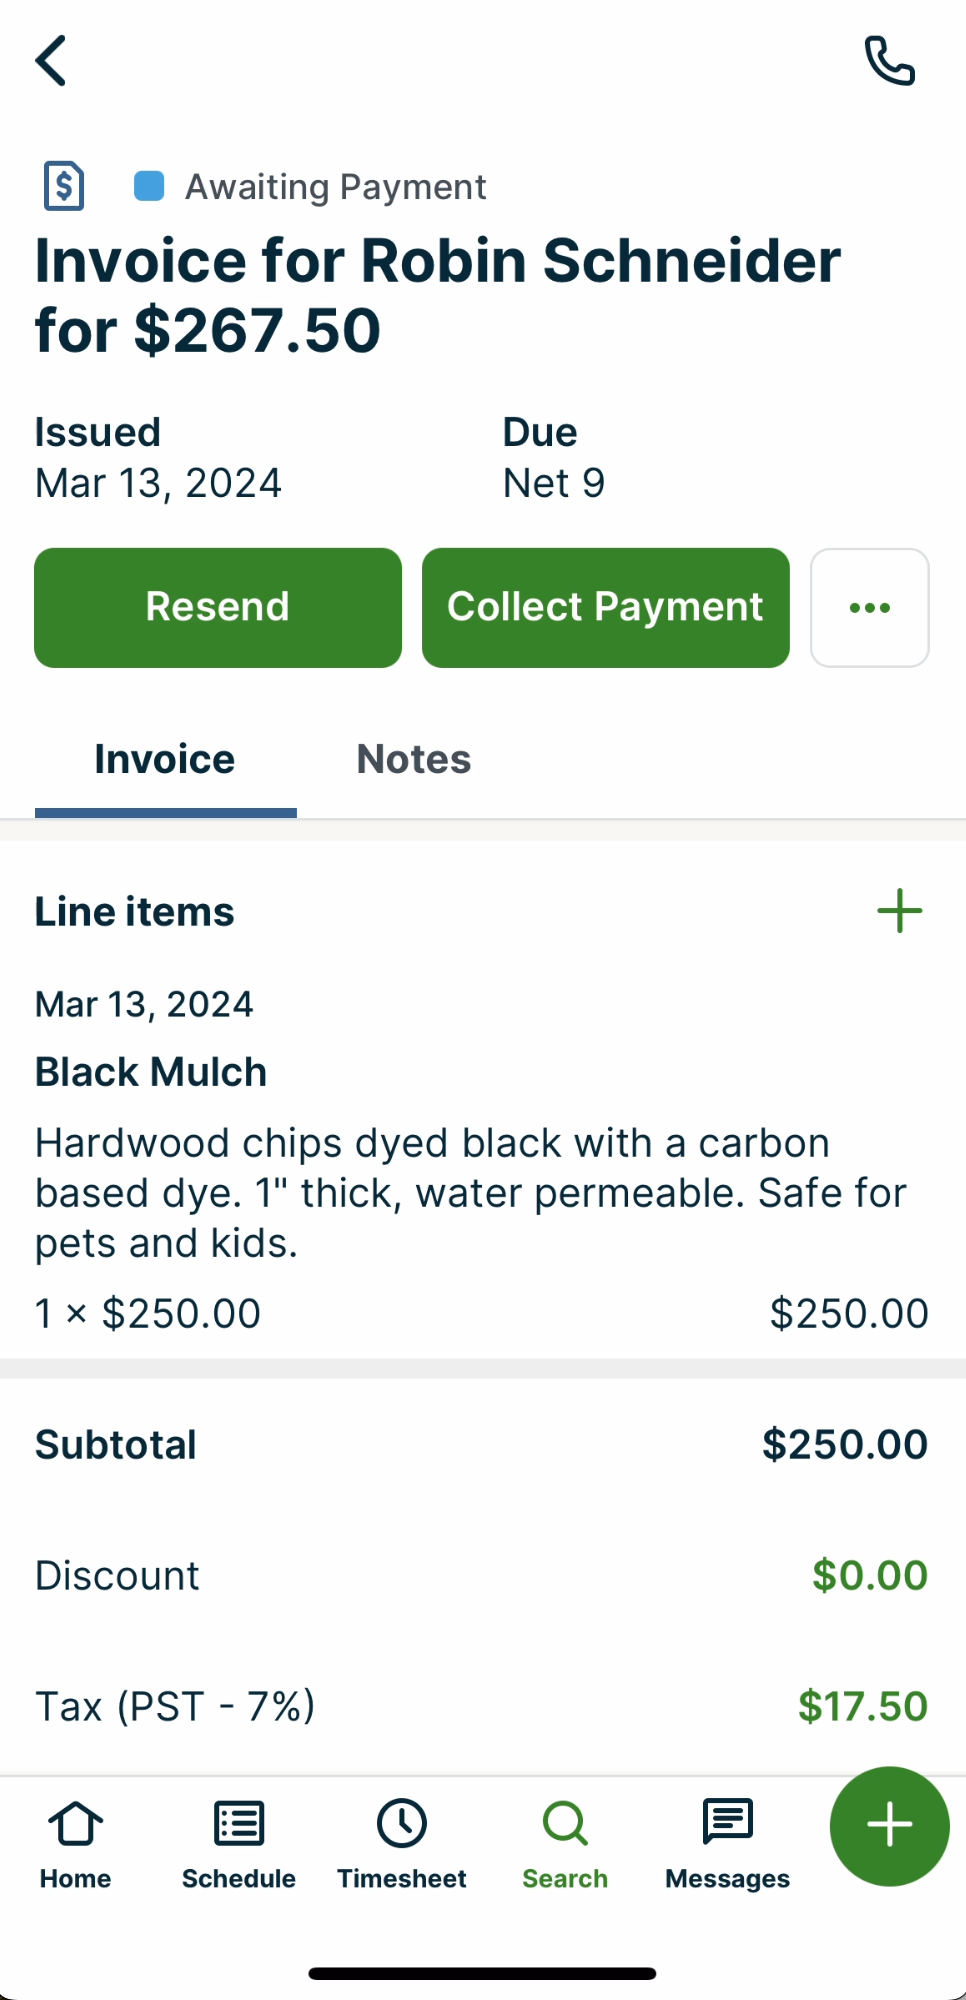Switch to the Notes tab
This screenshot has width=966, height=2000.
point(414,760)
